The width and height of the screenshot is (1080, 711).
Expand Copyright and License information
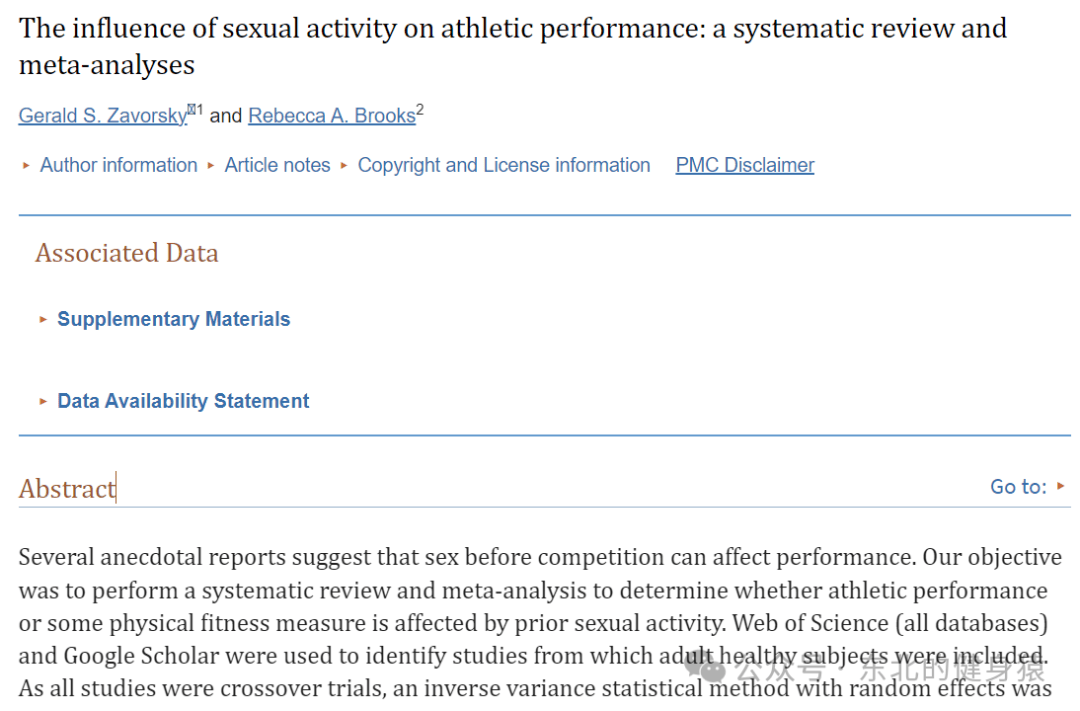point(503,165)
